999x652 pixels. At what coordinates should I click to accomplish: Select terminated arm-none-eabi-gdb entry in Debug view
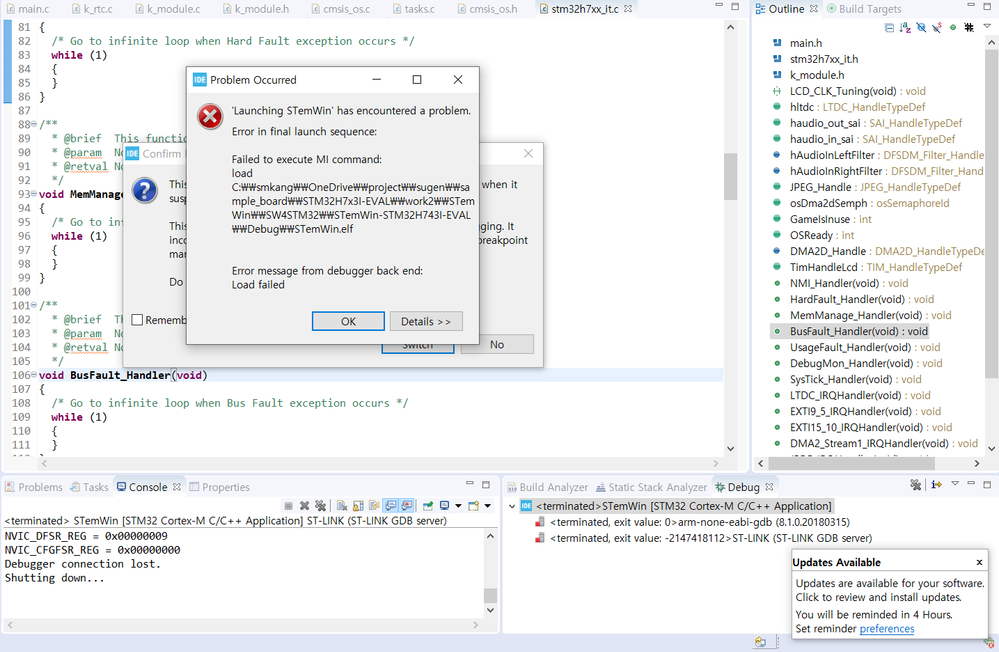tap(693, 522)
